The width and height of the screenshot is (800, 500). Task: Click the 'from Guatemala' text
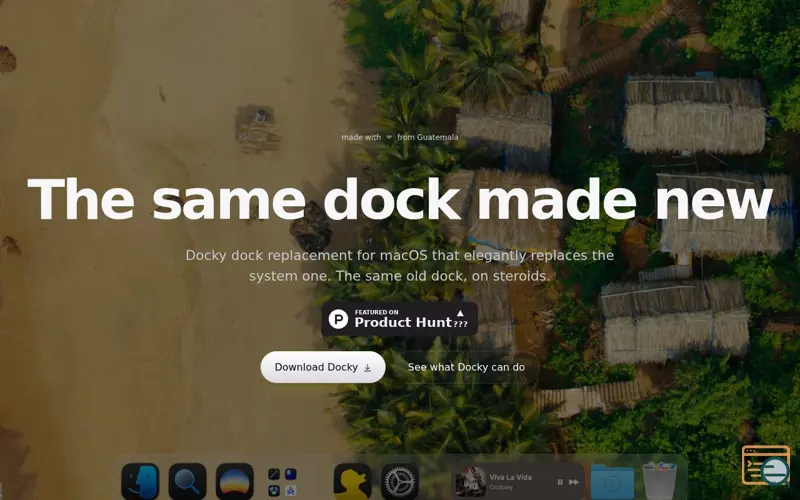click(x=428, y=137)
